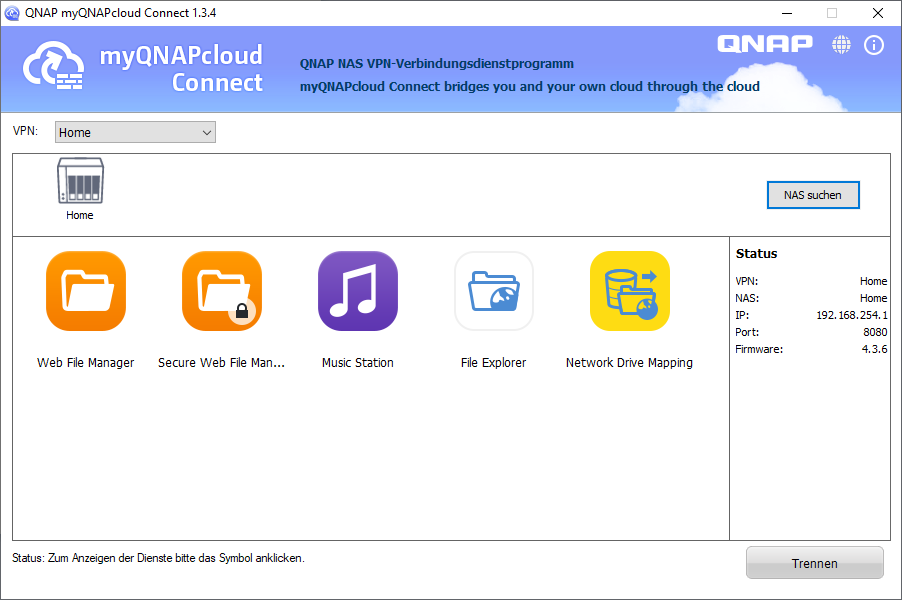Click the IP address 192.168.254.1

851,315
